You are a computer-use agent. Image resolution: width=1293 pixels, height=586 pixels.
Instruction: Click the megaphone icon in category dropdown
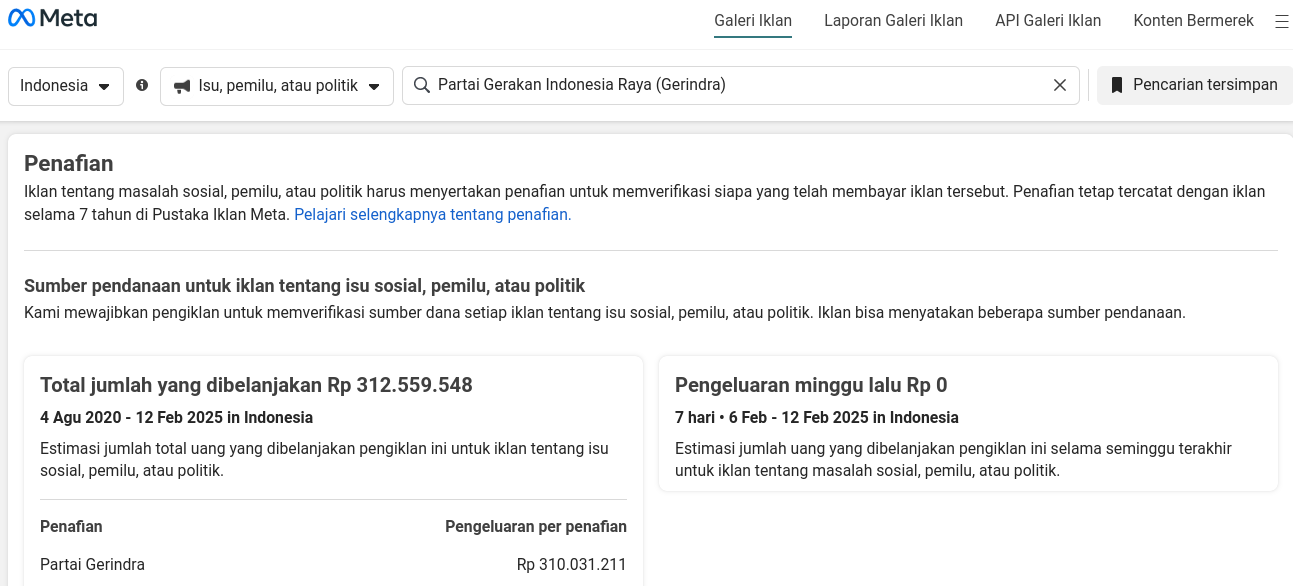tap(182, 86)
